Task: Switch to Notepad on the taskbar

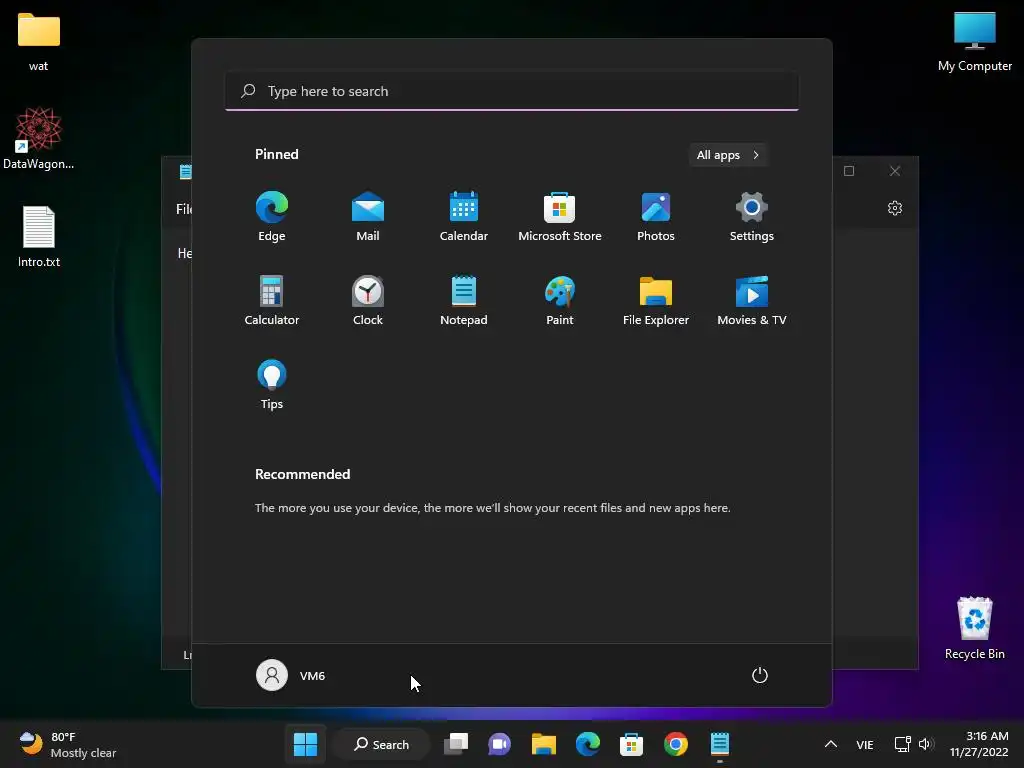Action: coord(720,744)
